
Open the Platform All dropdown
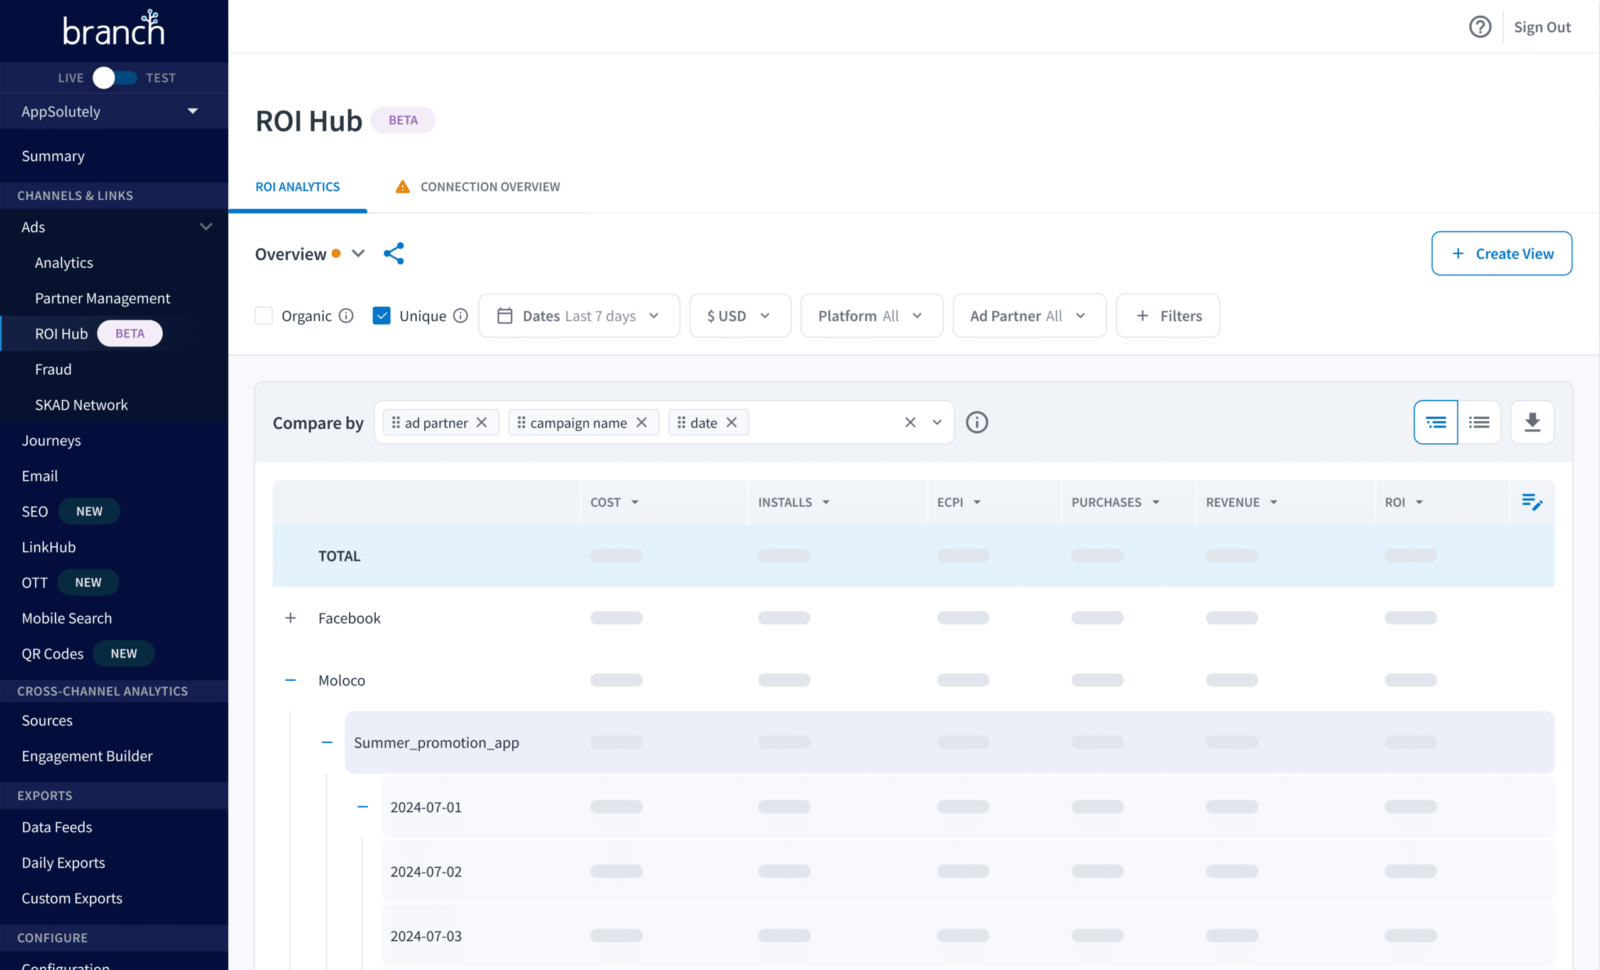(870, 315)
